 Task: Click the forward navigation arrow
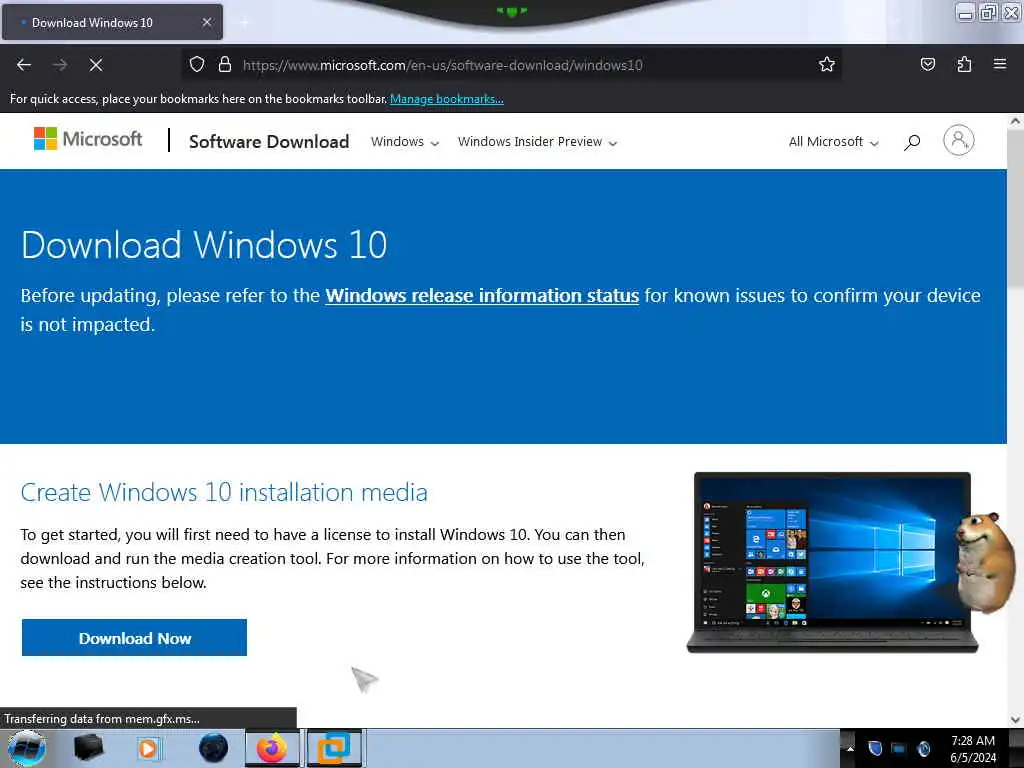(60, 65)
